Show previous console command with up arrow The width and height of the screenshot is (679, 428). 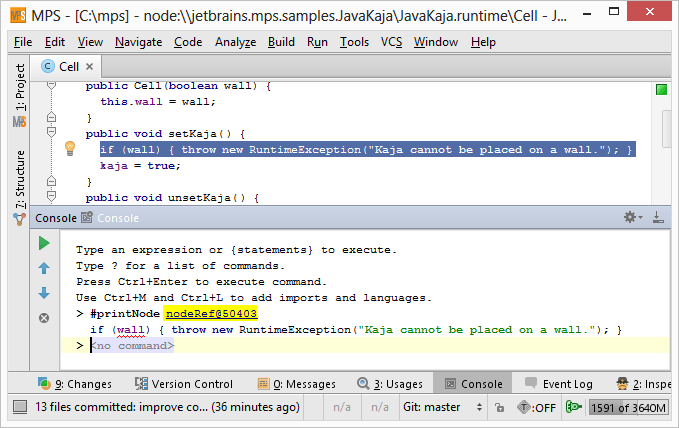[x=44, y=268]
